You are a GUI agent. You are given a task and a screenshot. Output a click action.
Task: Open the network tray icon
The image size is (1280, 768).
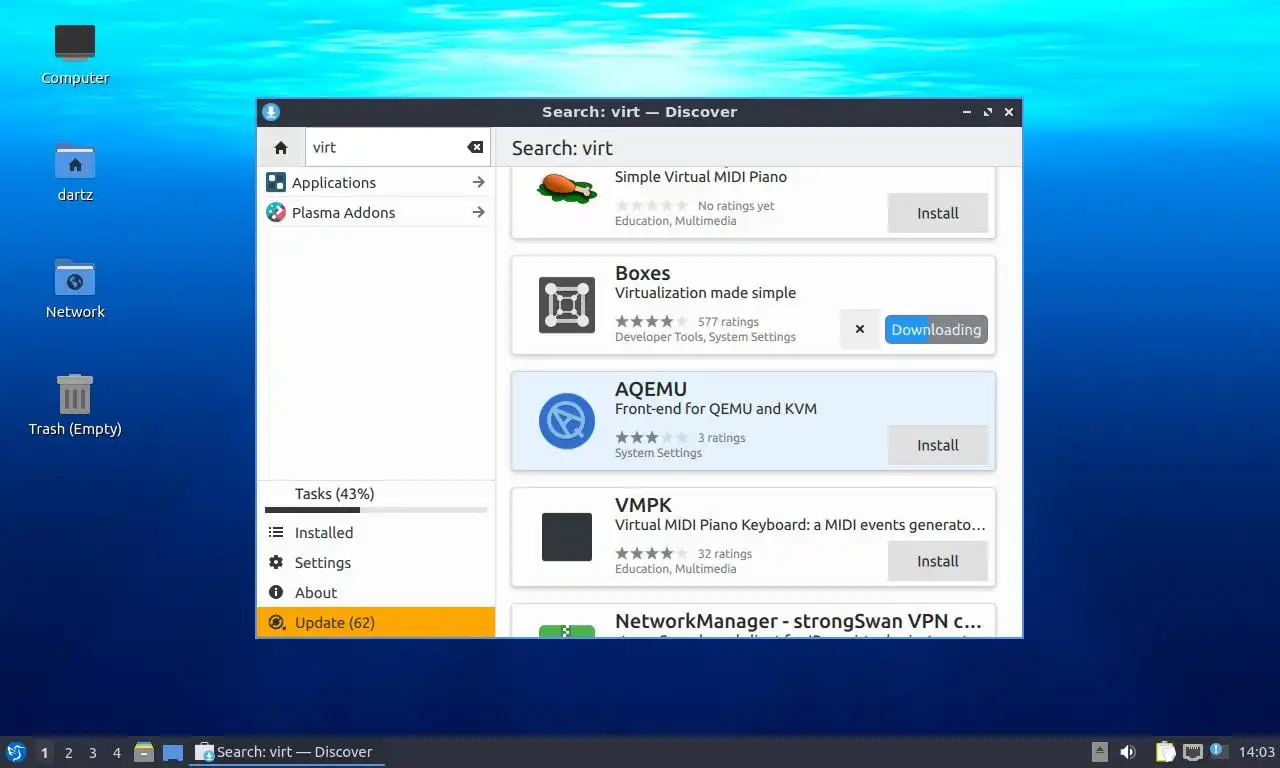(1192, 752)
